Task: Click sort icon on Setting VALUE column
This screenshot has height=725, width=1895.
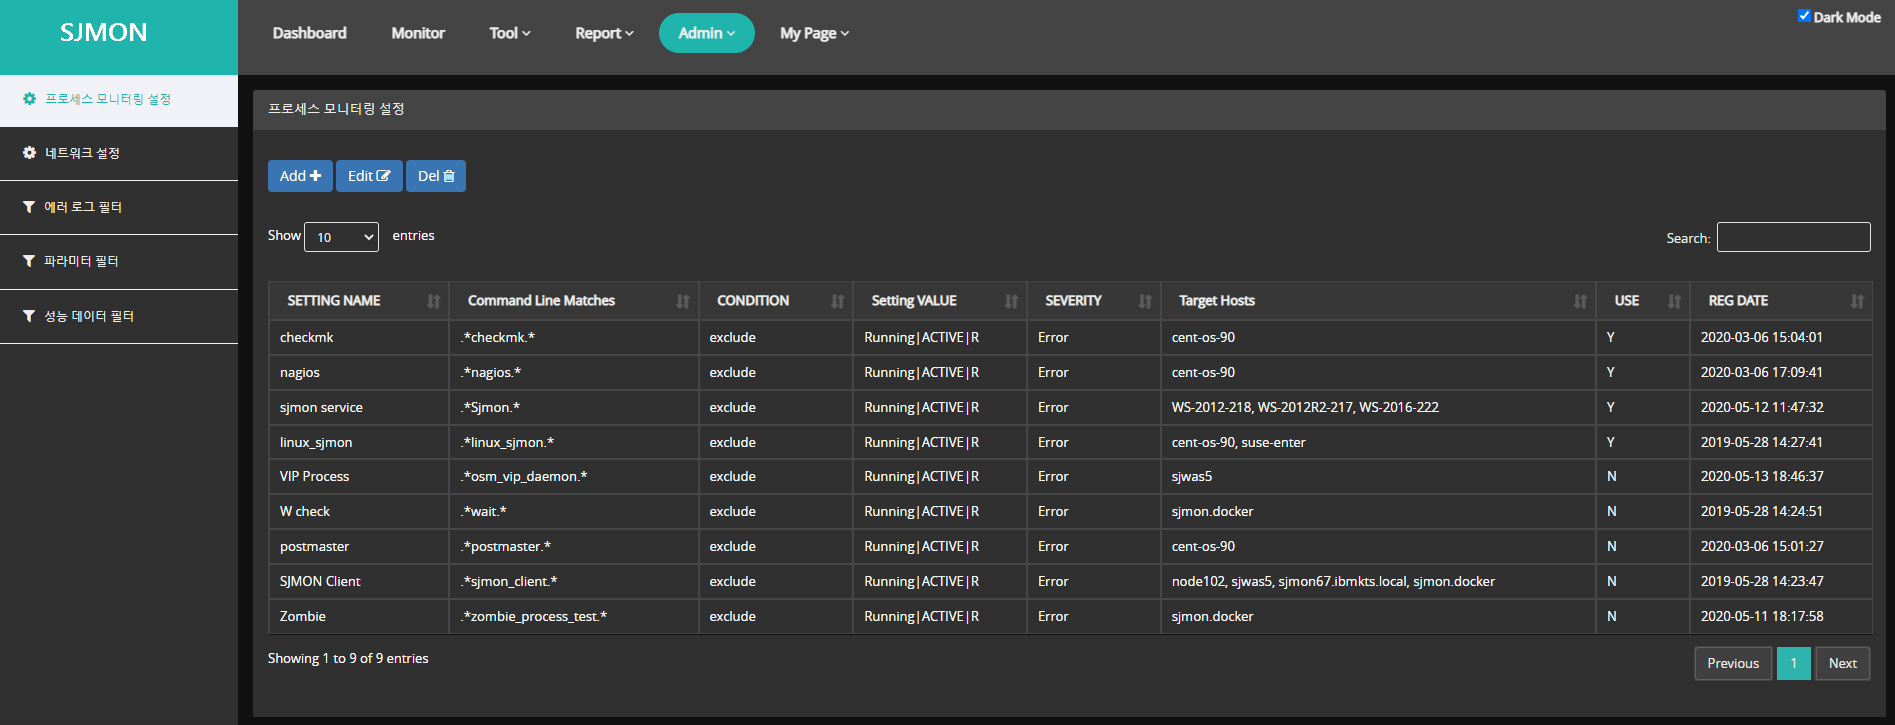Action: pos(1011,301)
